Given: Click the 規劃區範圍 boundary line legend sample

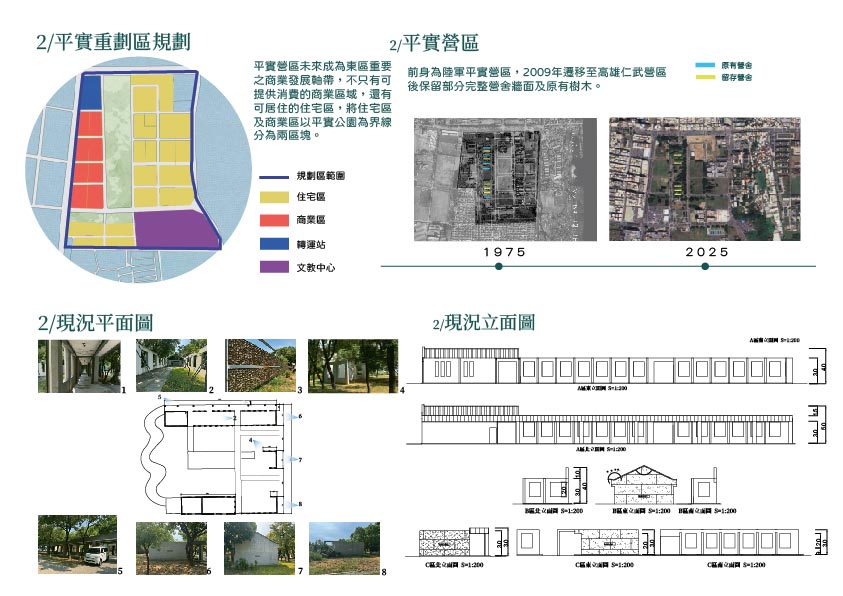Looking at the screenshot, I should (x=274, y=177).
